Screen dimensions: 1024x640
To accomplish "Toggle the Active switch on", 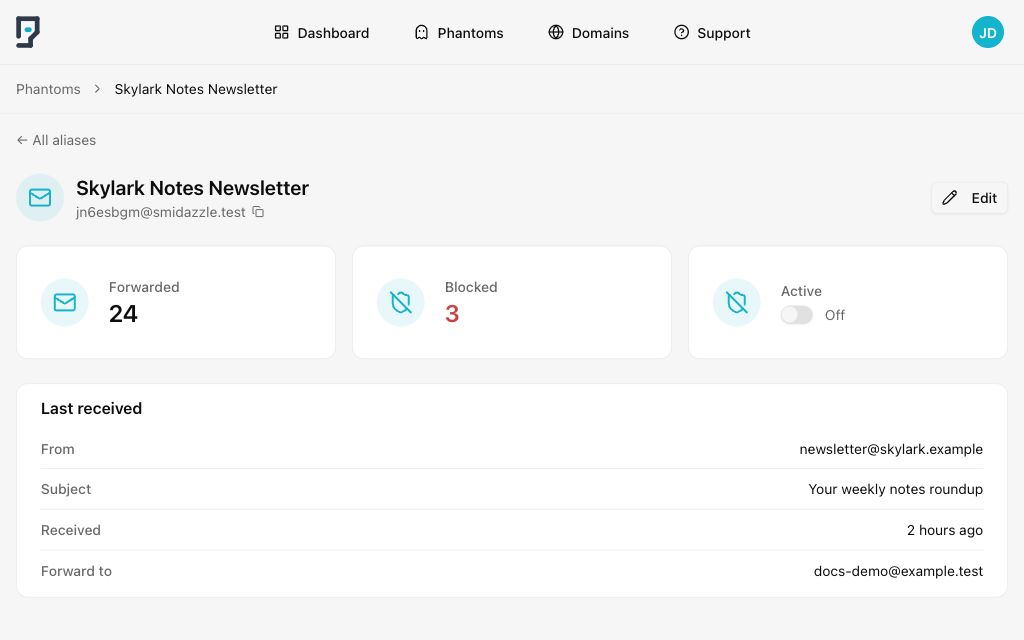I will pyautogui.click(x=797, y=315).
